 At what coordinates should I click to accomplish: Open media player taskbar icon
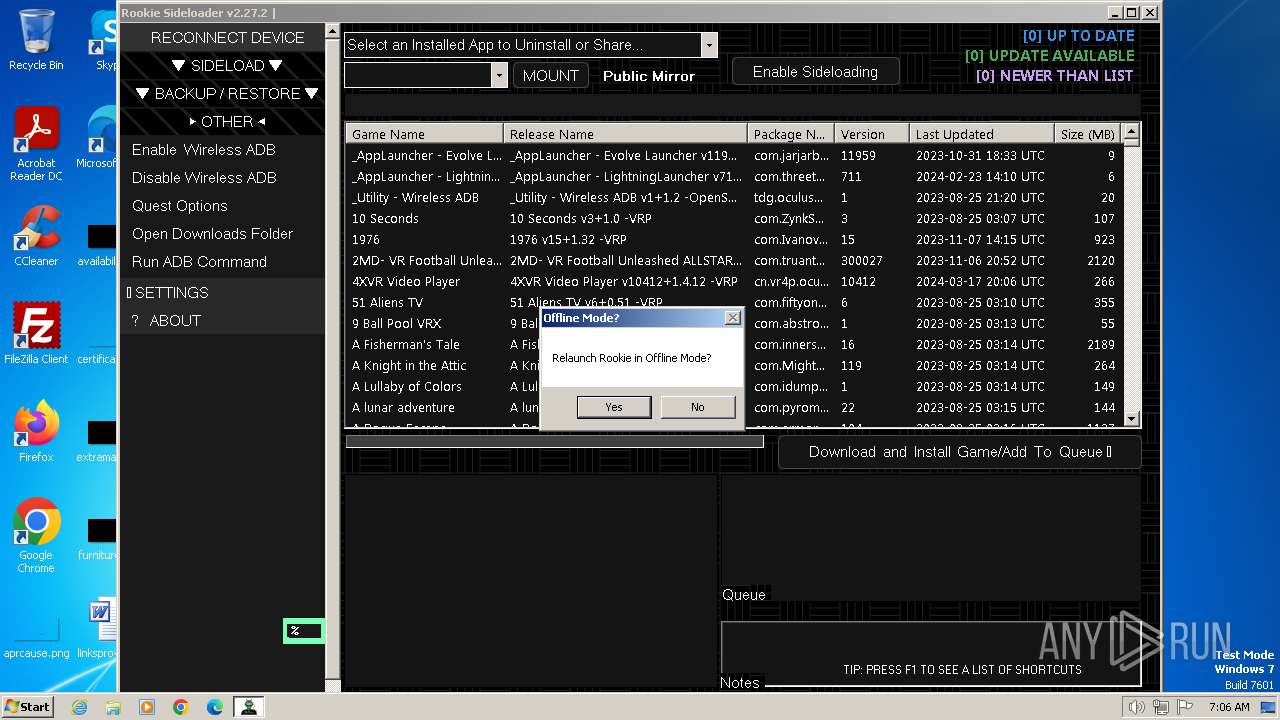(x=147, y=707)
